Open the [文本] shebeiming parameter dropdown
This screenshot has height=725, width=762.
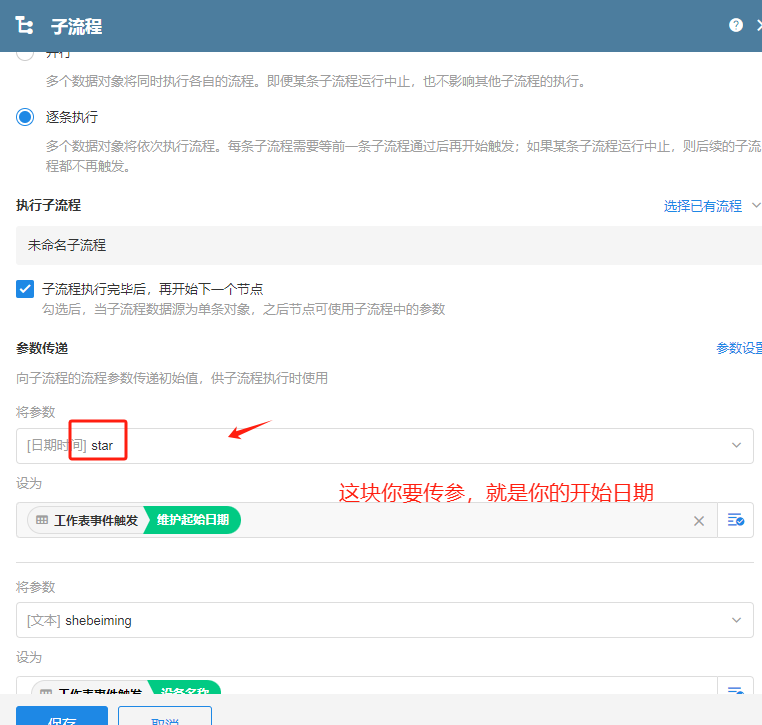coord(385,620)
